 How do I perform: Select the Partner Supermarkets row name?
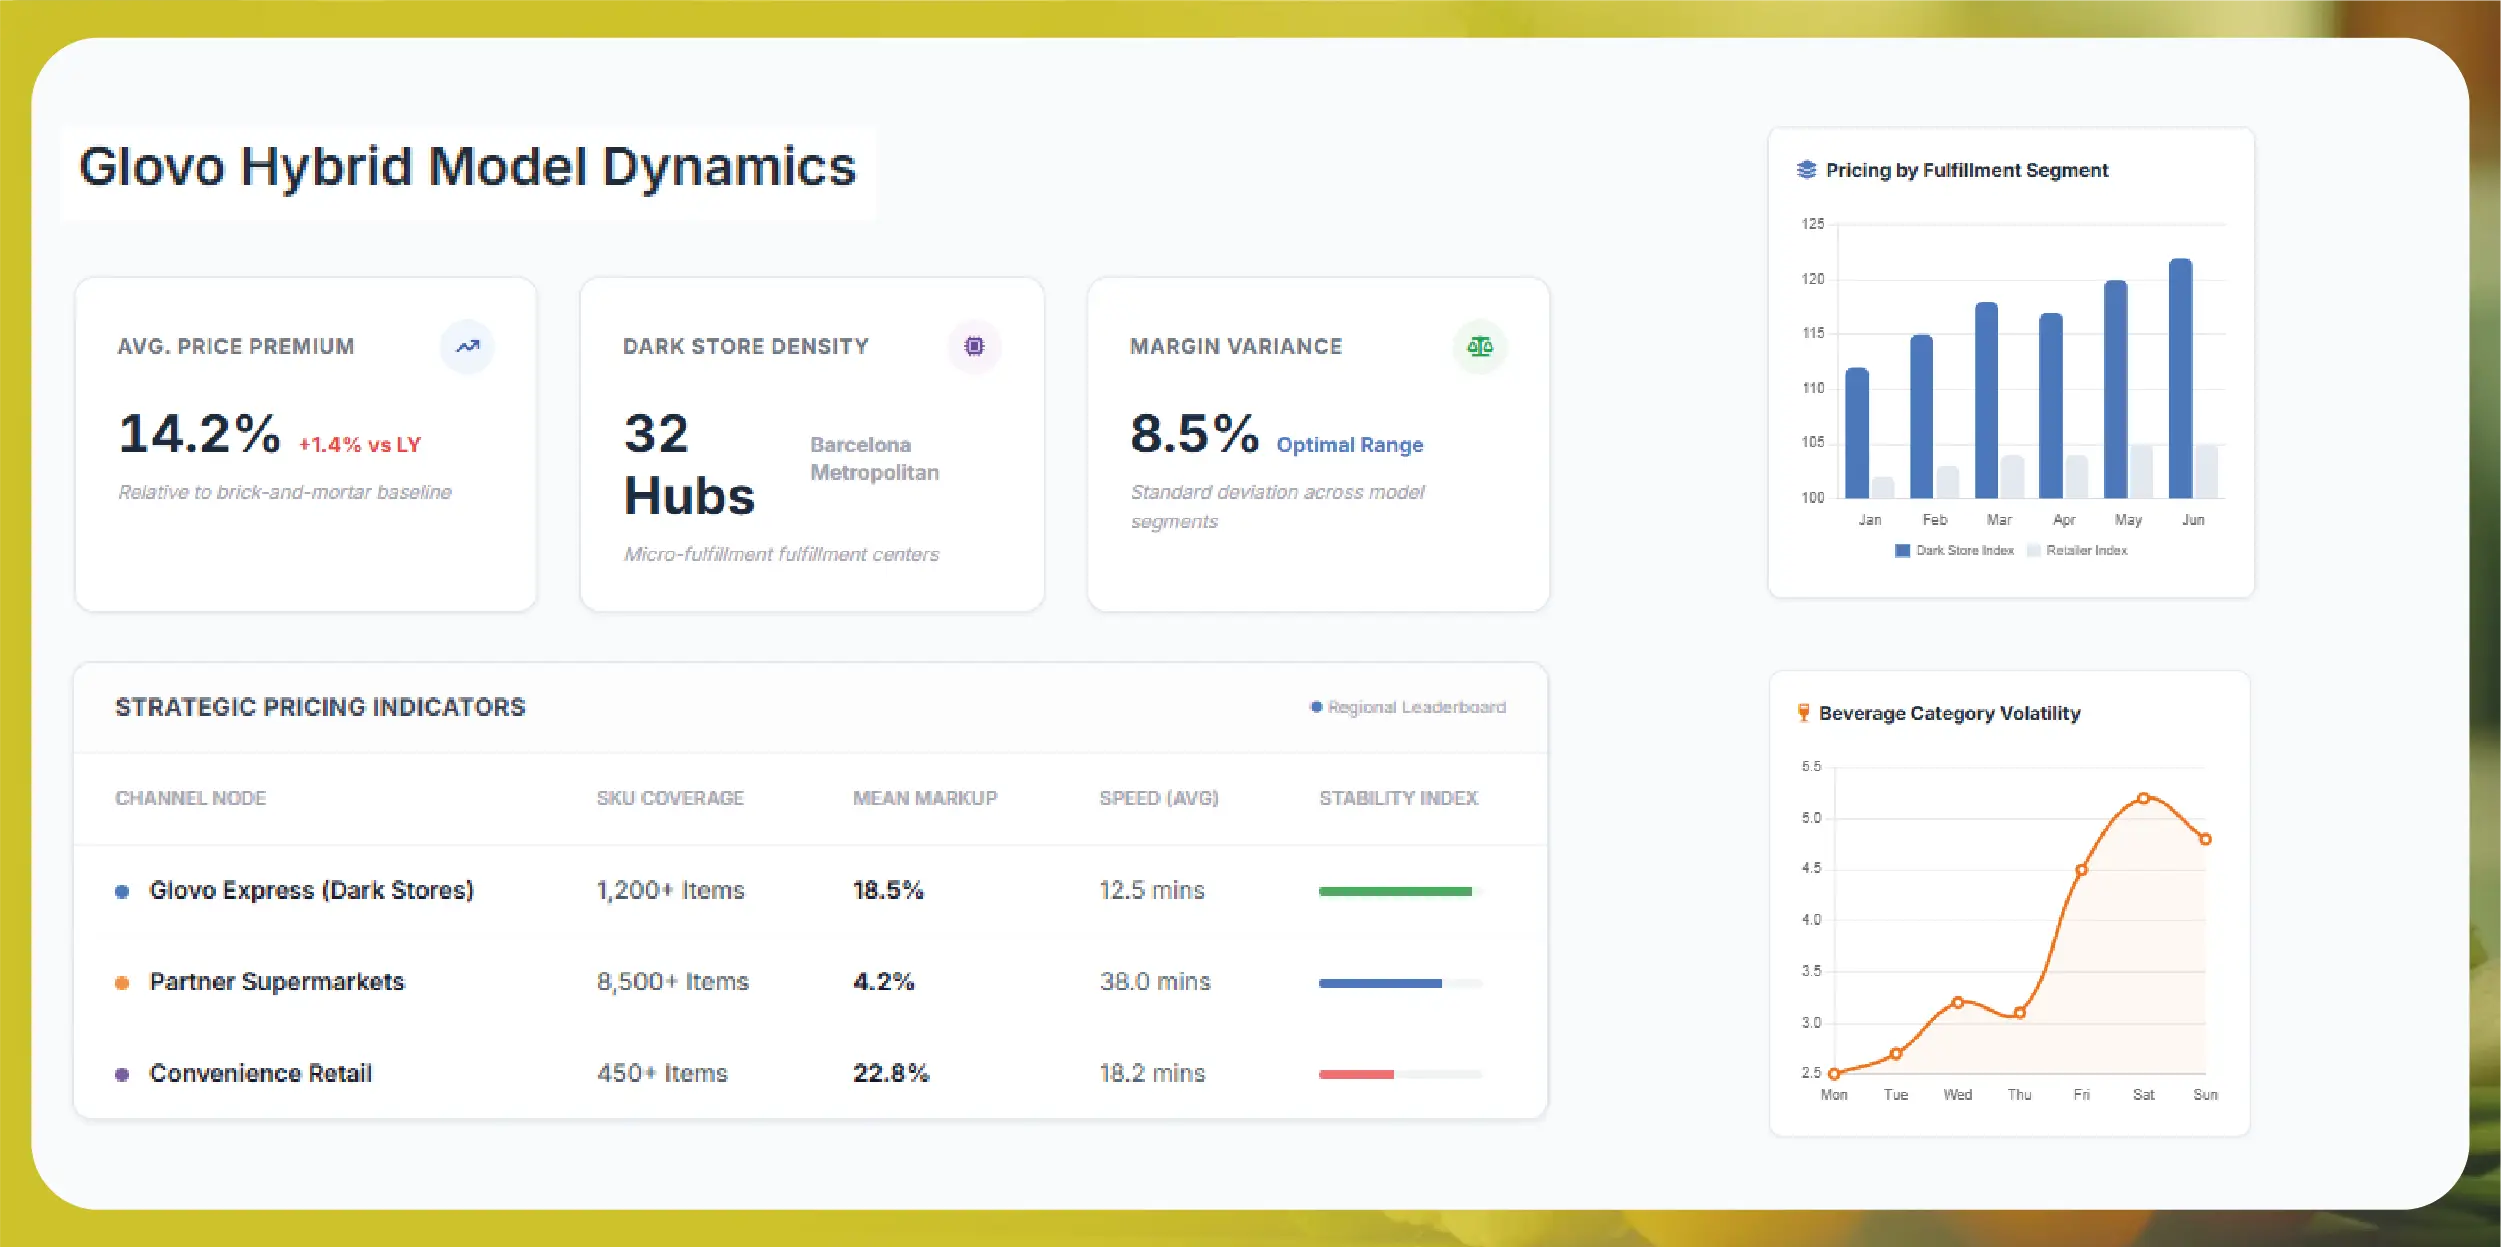(277, 982)
